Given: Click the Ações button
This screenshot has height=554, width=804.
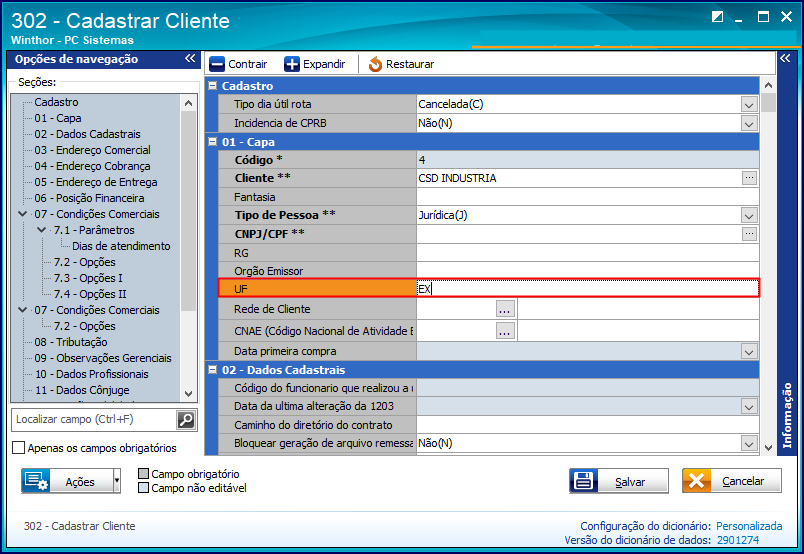Looking at the screenshot, I should [x=67, y=481].
